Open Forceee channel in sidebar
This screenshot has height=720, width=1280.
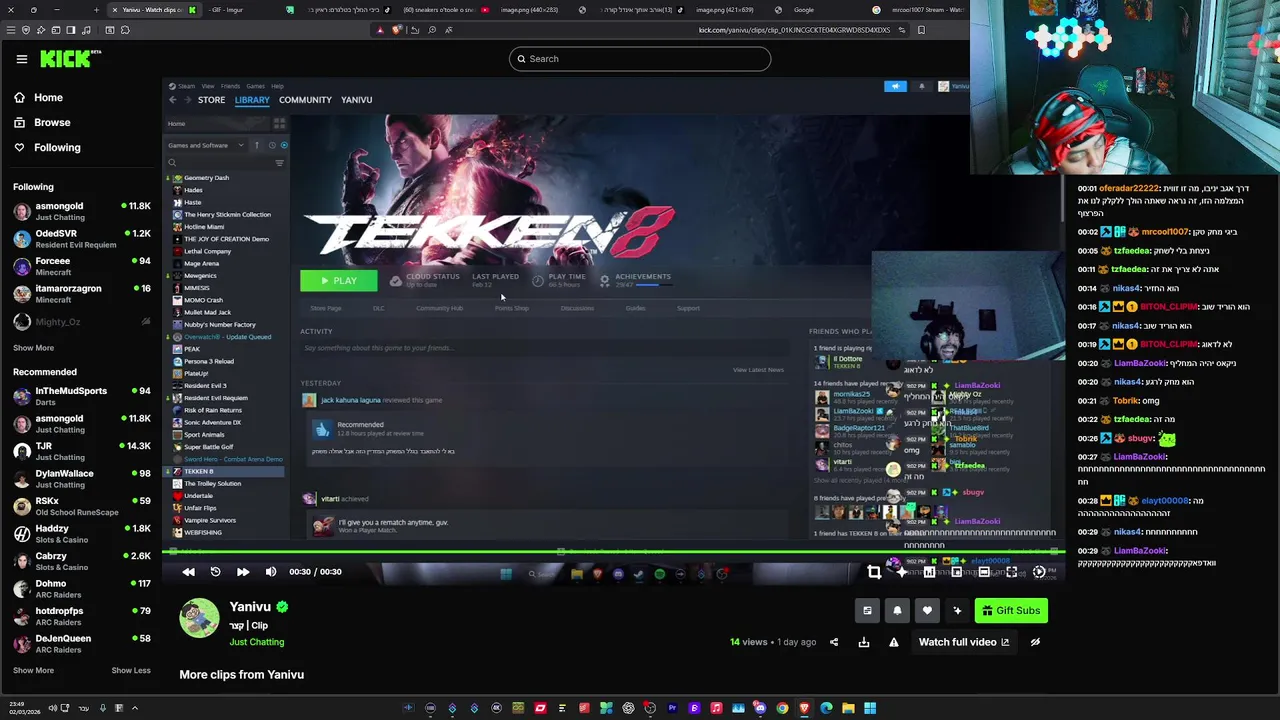82,266
